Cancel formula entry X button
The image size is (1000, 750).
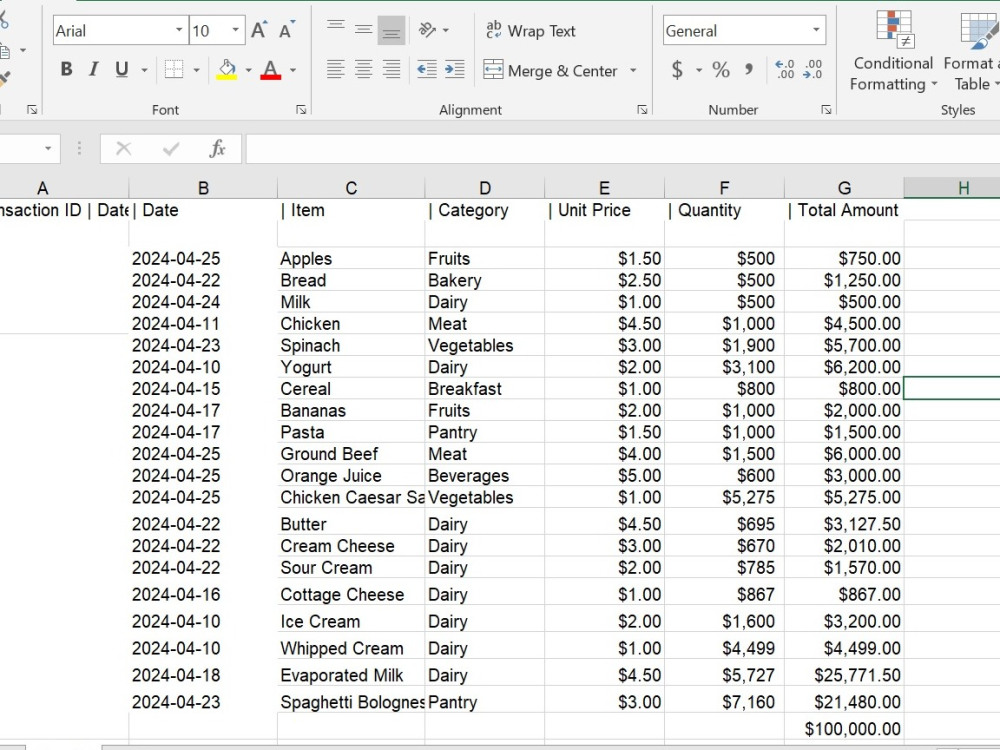(124, 149)
